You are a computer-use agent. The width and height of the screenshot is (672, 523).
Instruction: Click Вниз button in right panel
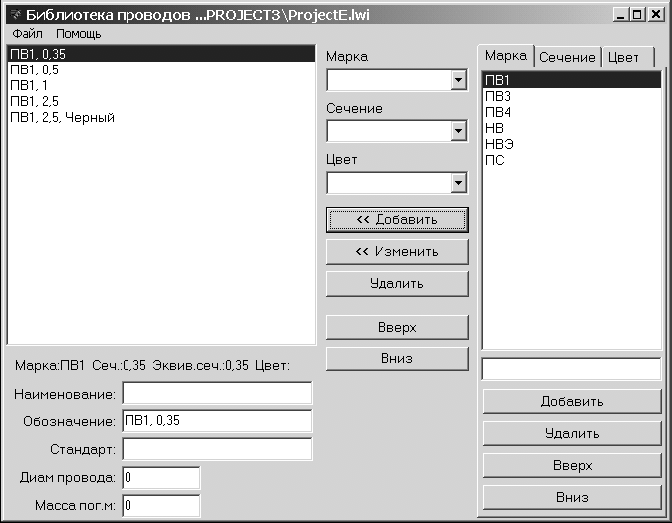coord(572,497)
